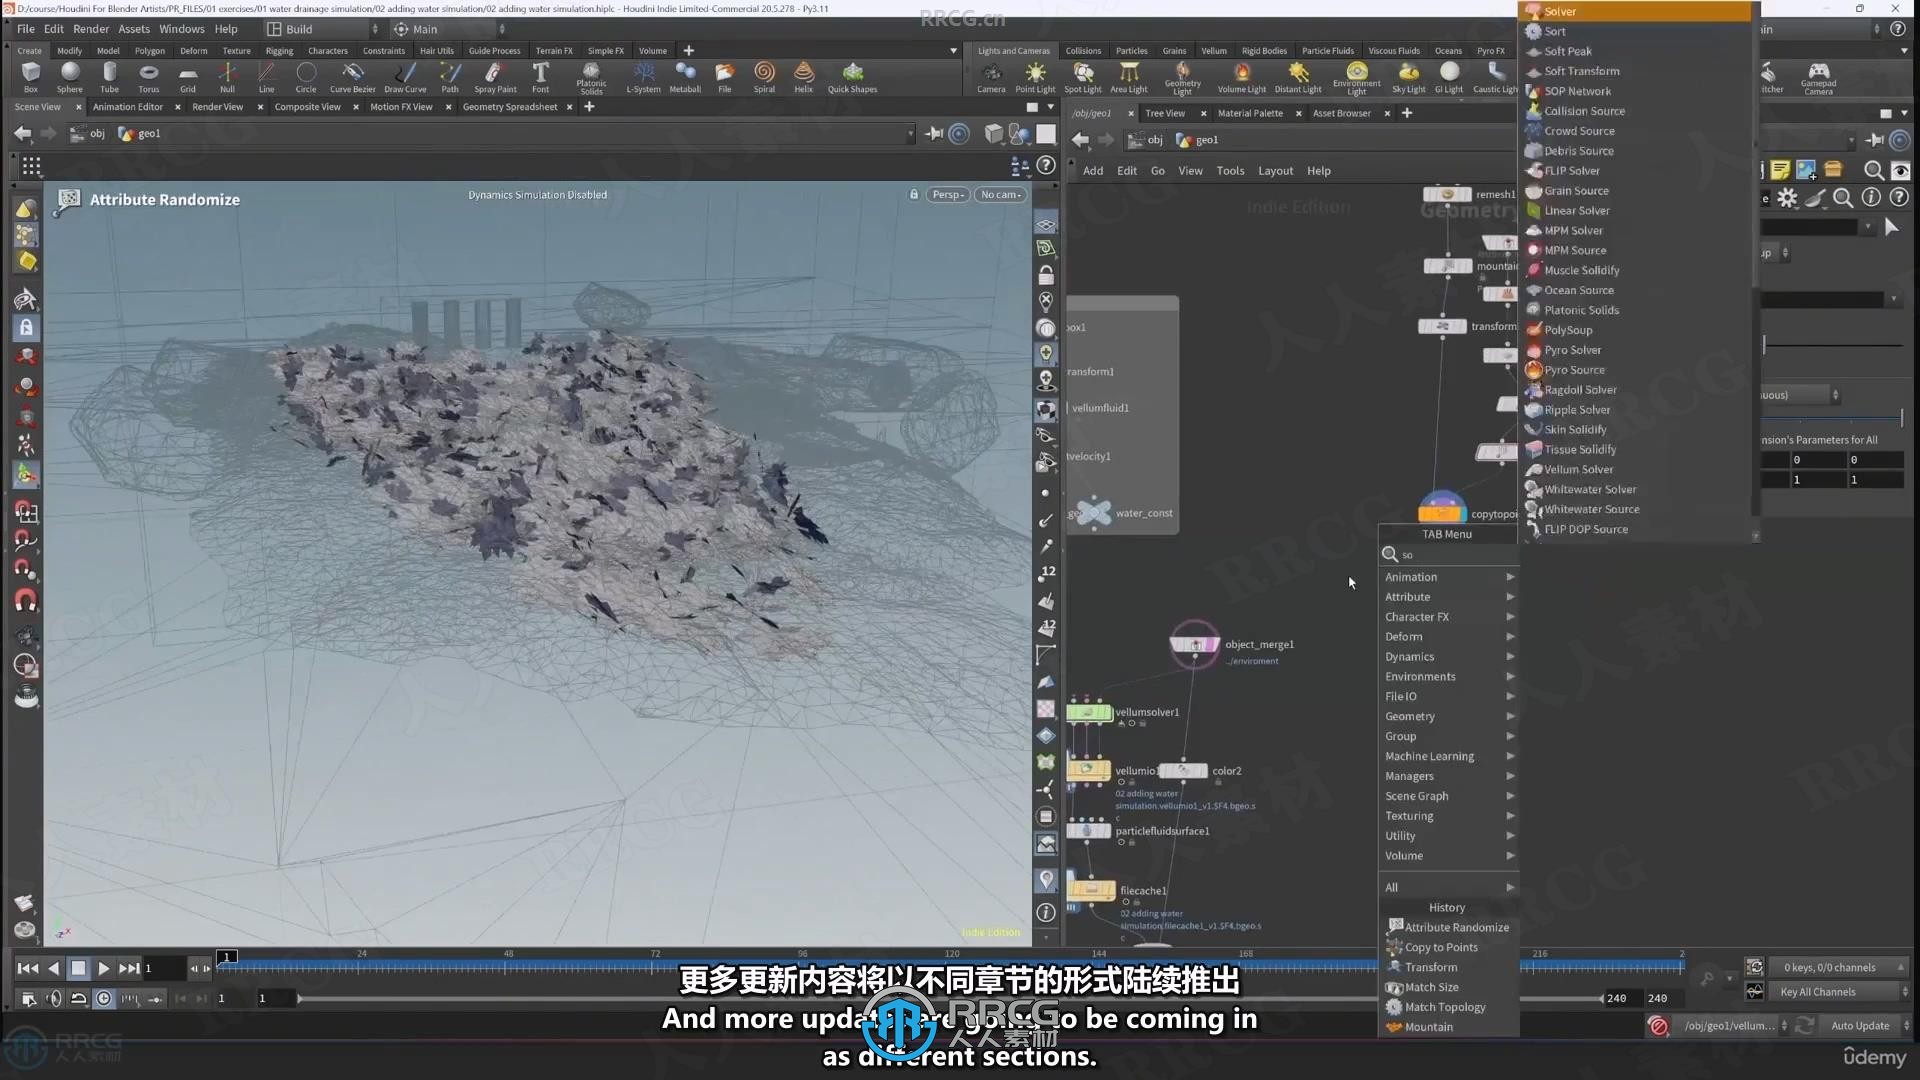Screen dimensions: 1920x1080
Task: Add an Area Light from shelf
Action: [1129, 77]
